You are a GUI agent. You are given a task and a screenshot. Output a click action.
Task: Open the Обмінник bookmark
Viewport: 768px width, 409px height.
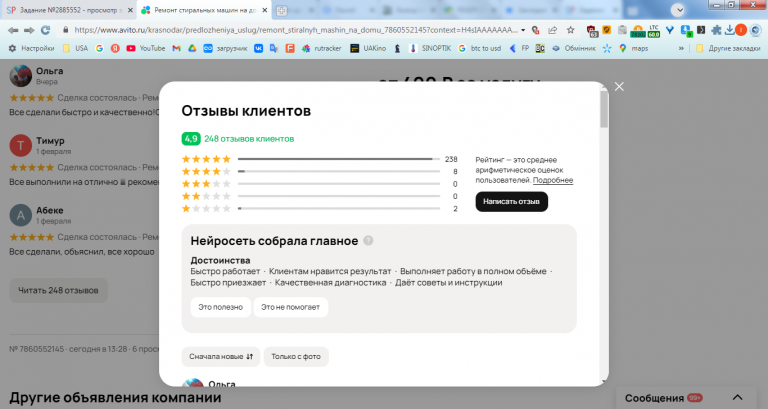[x=573, y=48]
